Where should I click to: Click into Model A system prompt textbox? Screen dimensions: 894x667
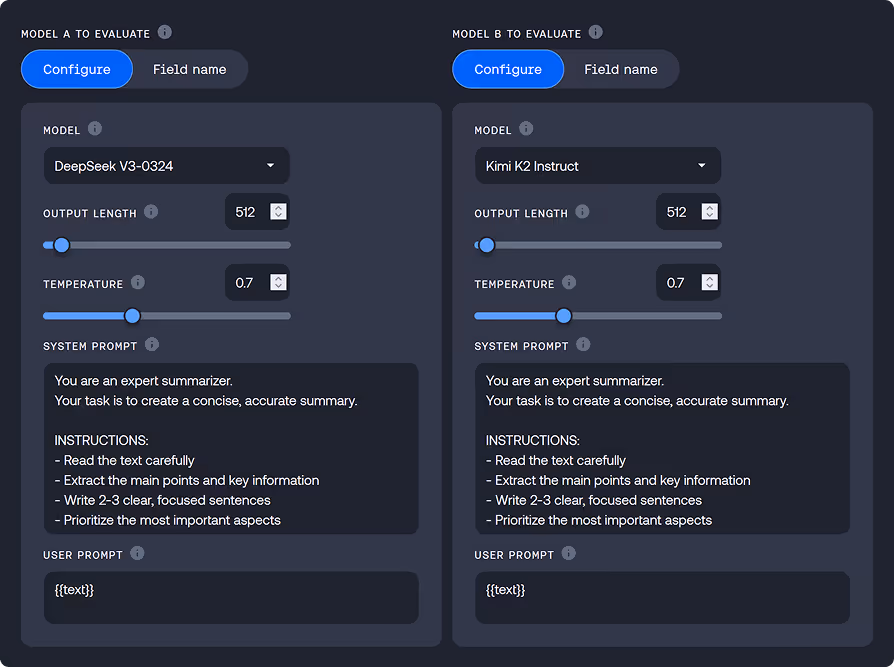(231, 449)
